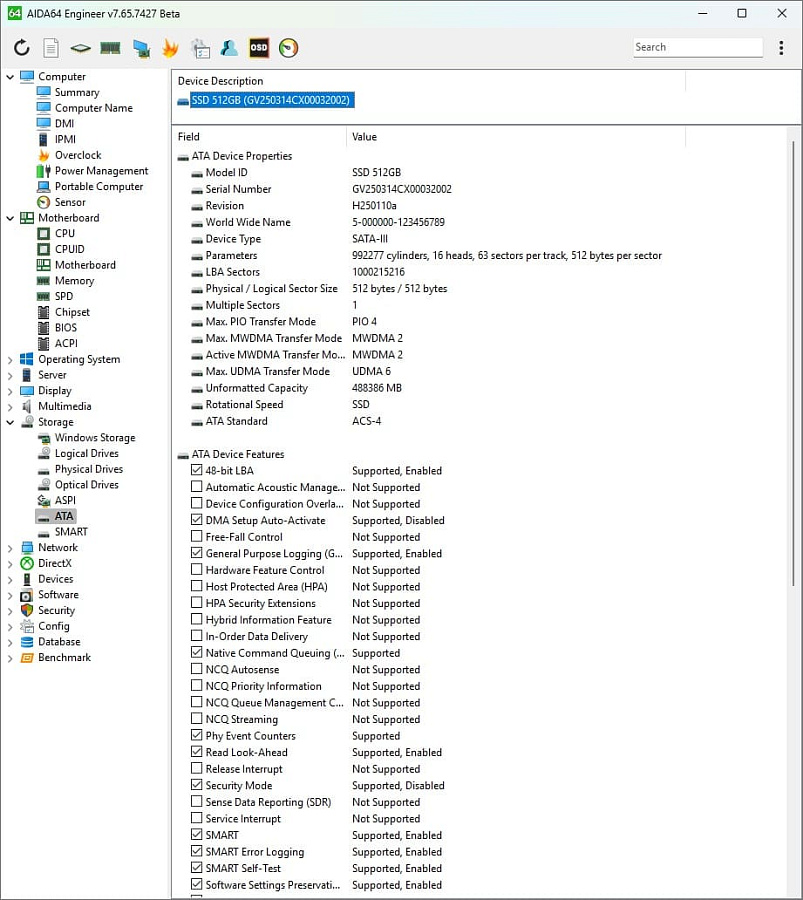Select the ASPI tree item
The image size is (803, 900).
(x=65, y=500)
